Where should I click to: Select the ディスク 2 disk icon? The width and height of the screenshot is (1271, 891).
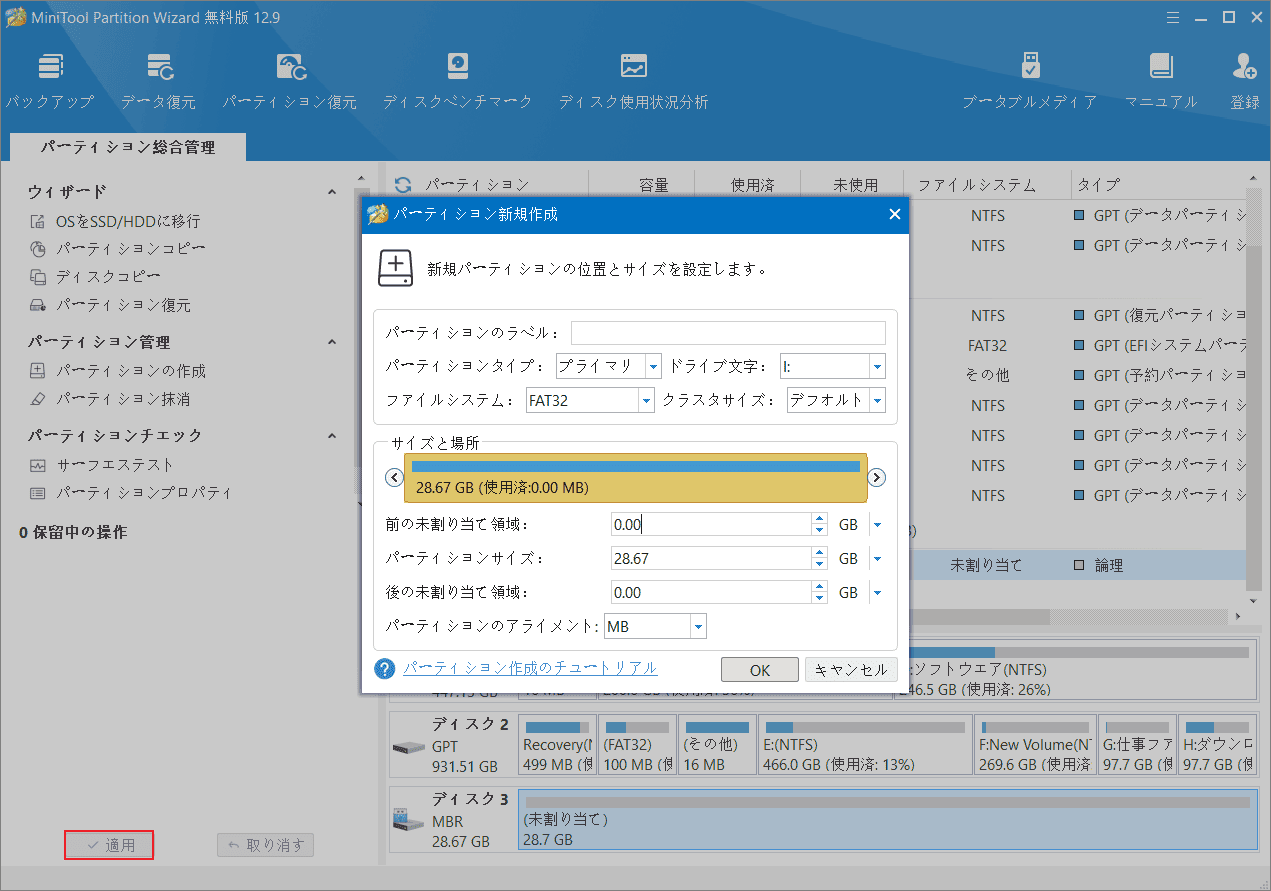pos(408,747)
